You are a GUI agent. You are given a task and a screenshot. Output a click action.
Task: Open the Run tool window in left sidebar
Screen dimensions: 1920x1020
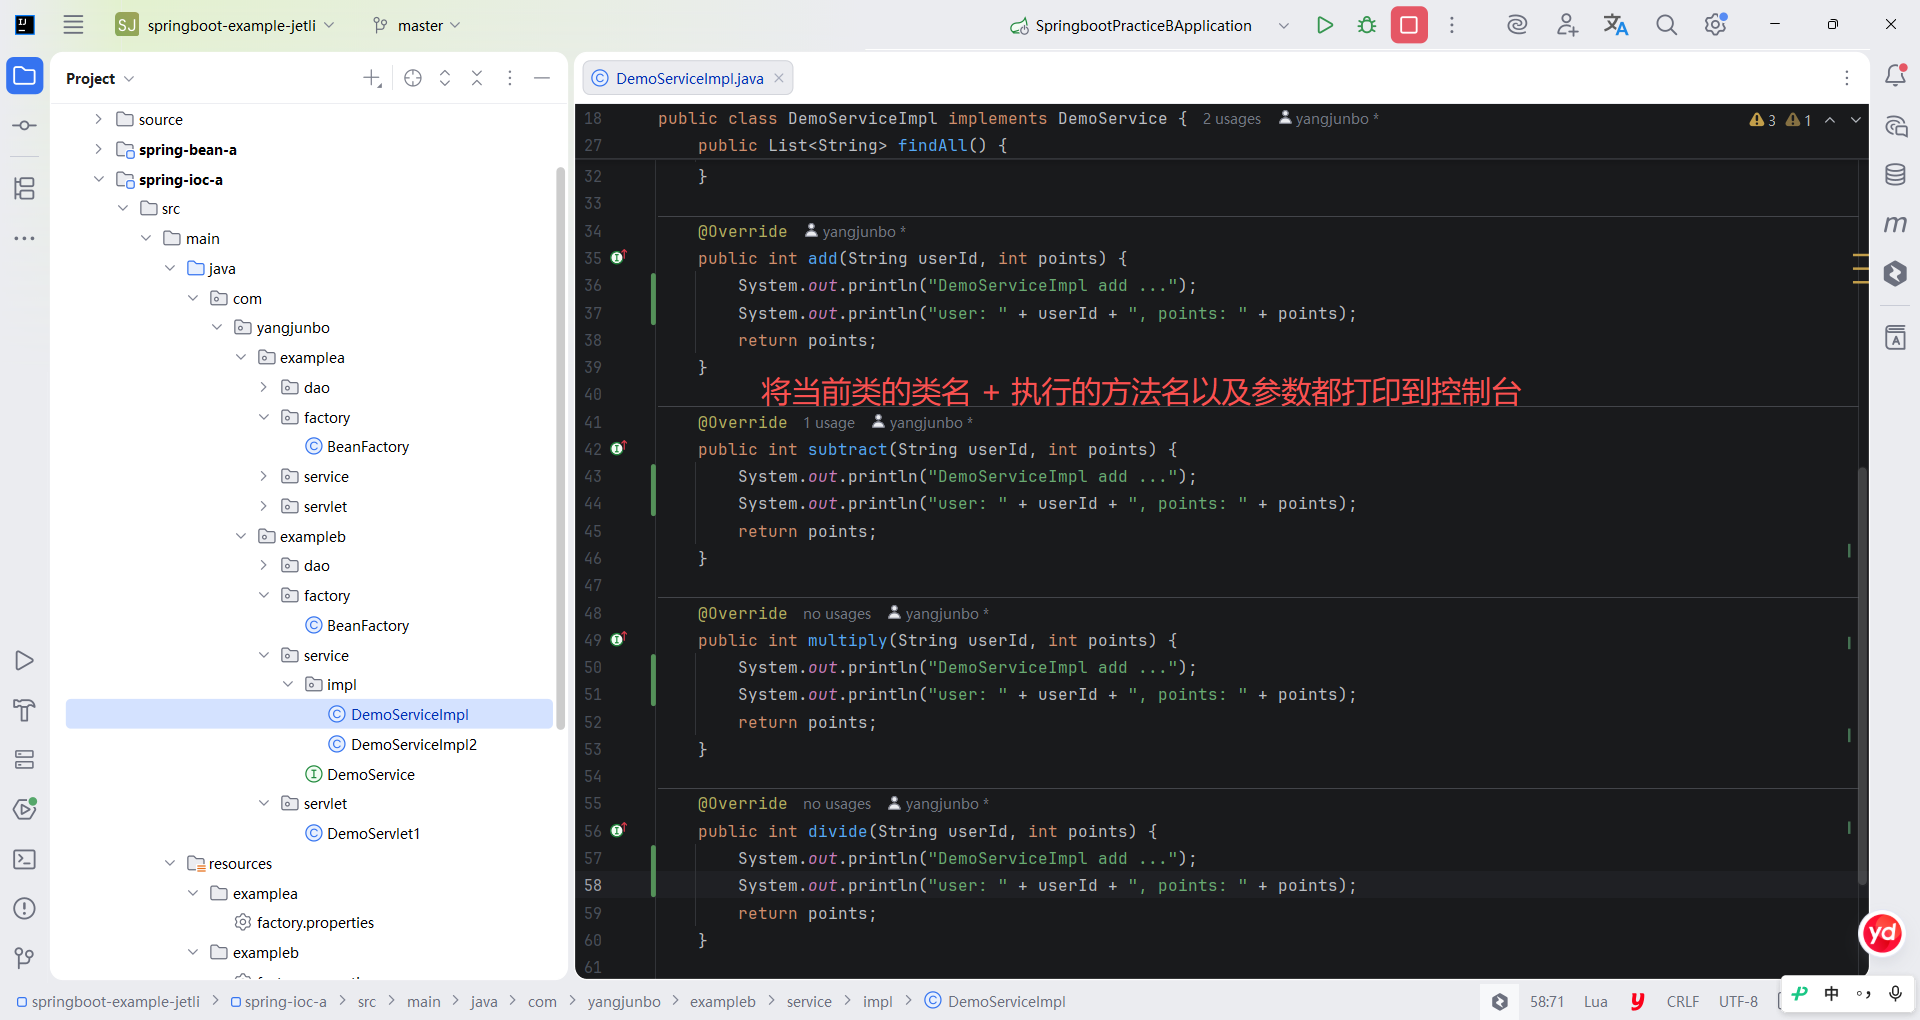point(25,661)
